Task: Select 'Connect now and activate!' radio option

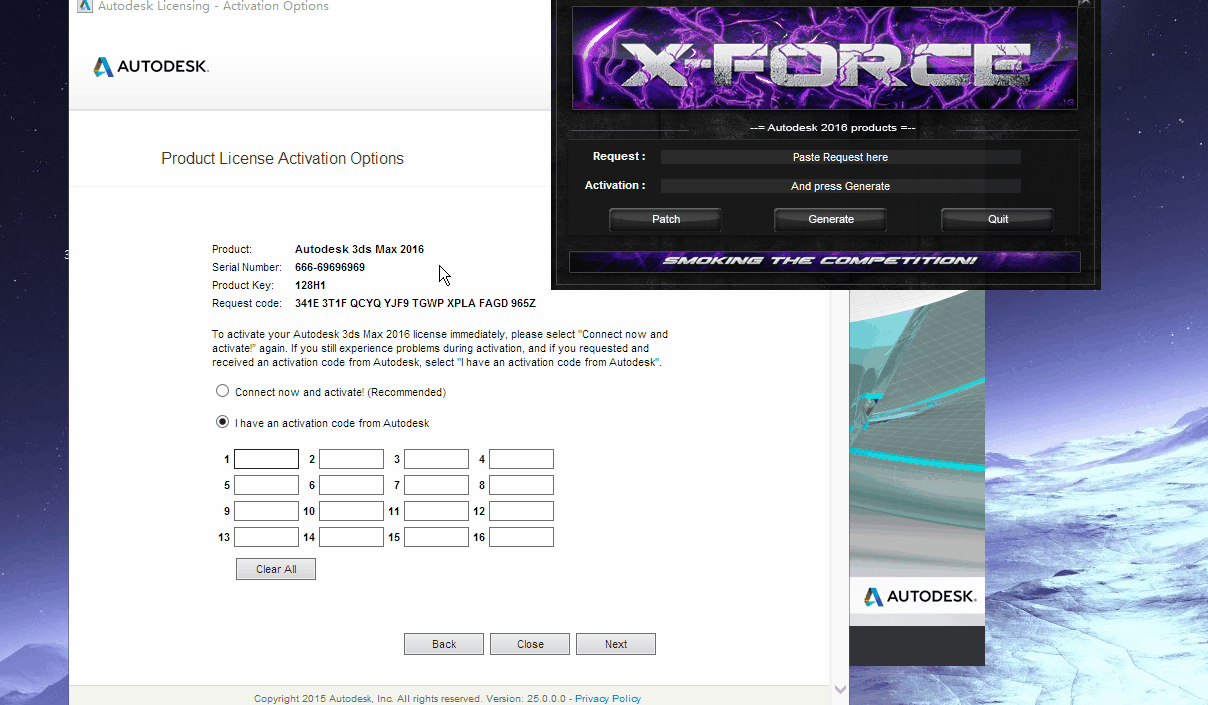Action: pos(223,391)
